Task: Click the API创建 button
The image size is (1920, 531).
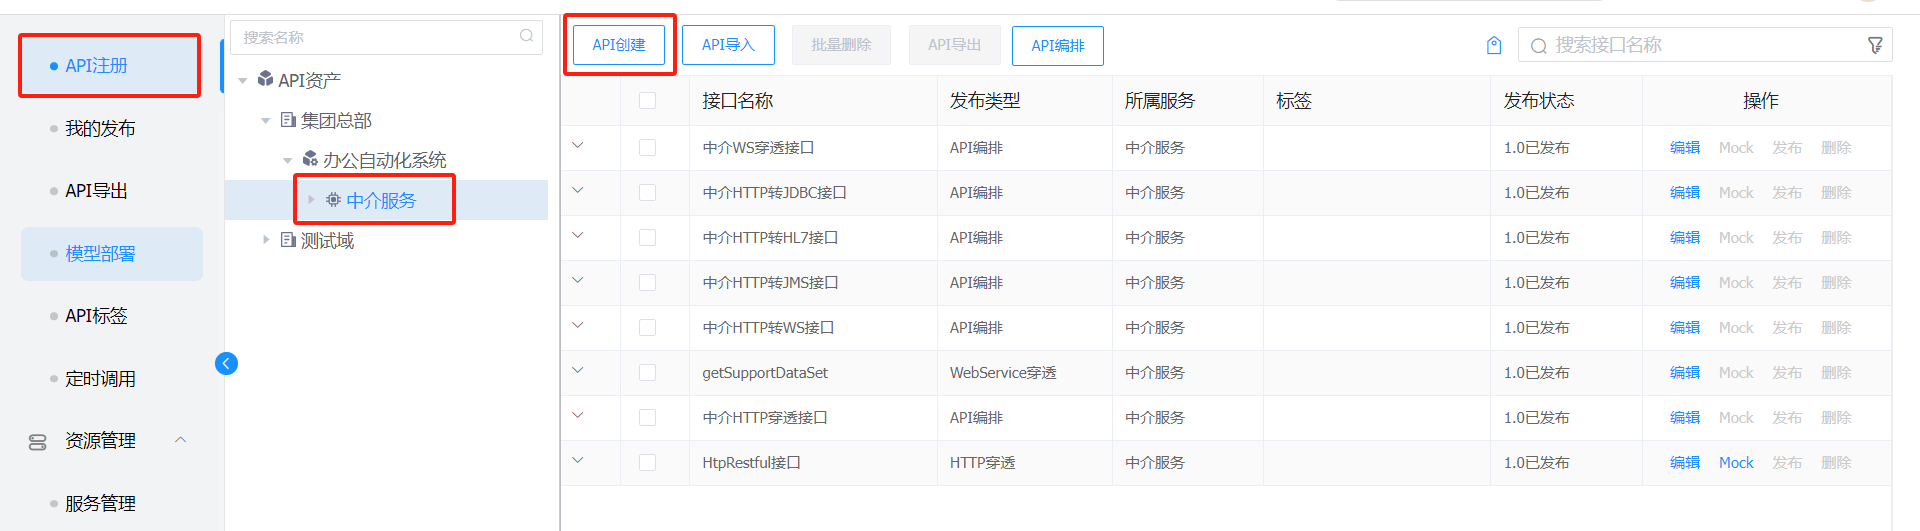Action: coord(619,45)
